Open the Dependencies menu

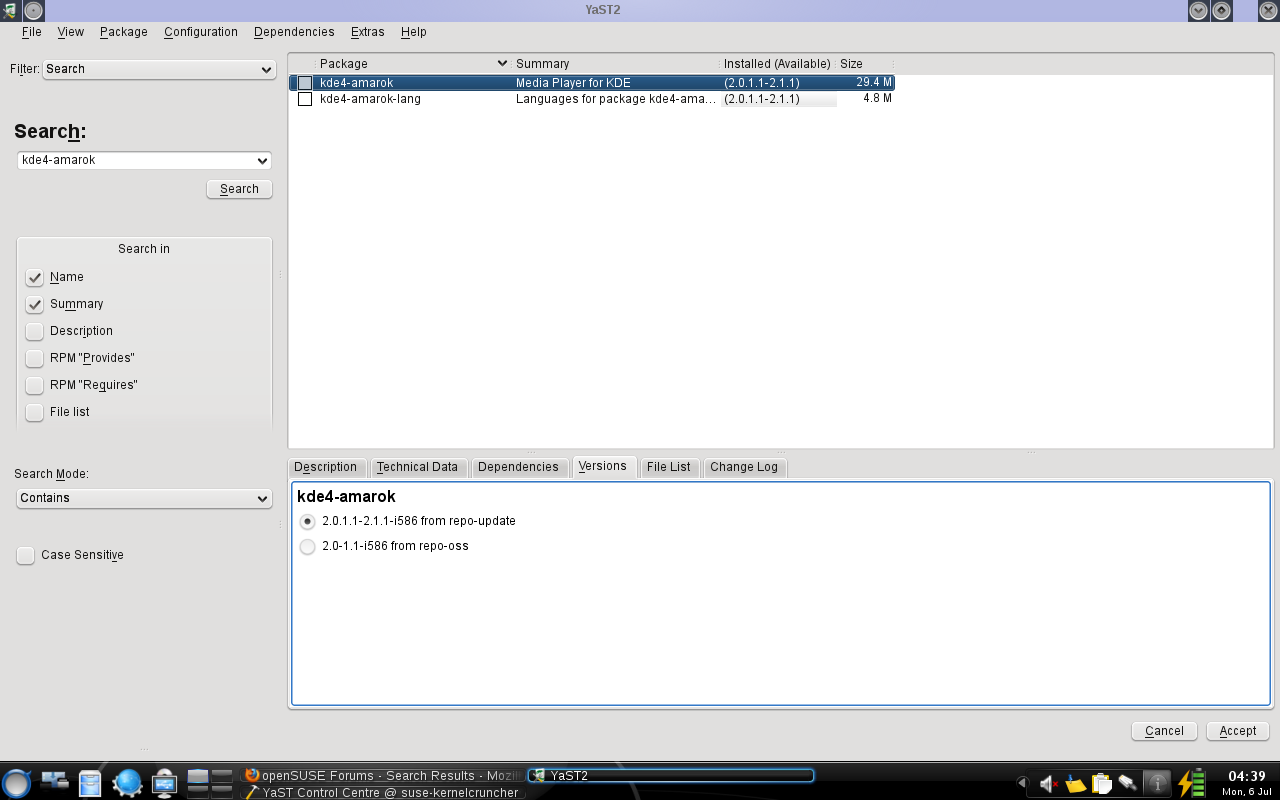[294, 32]
